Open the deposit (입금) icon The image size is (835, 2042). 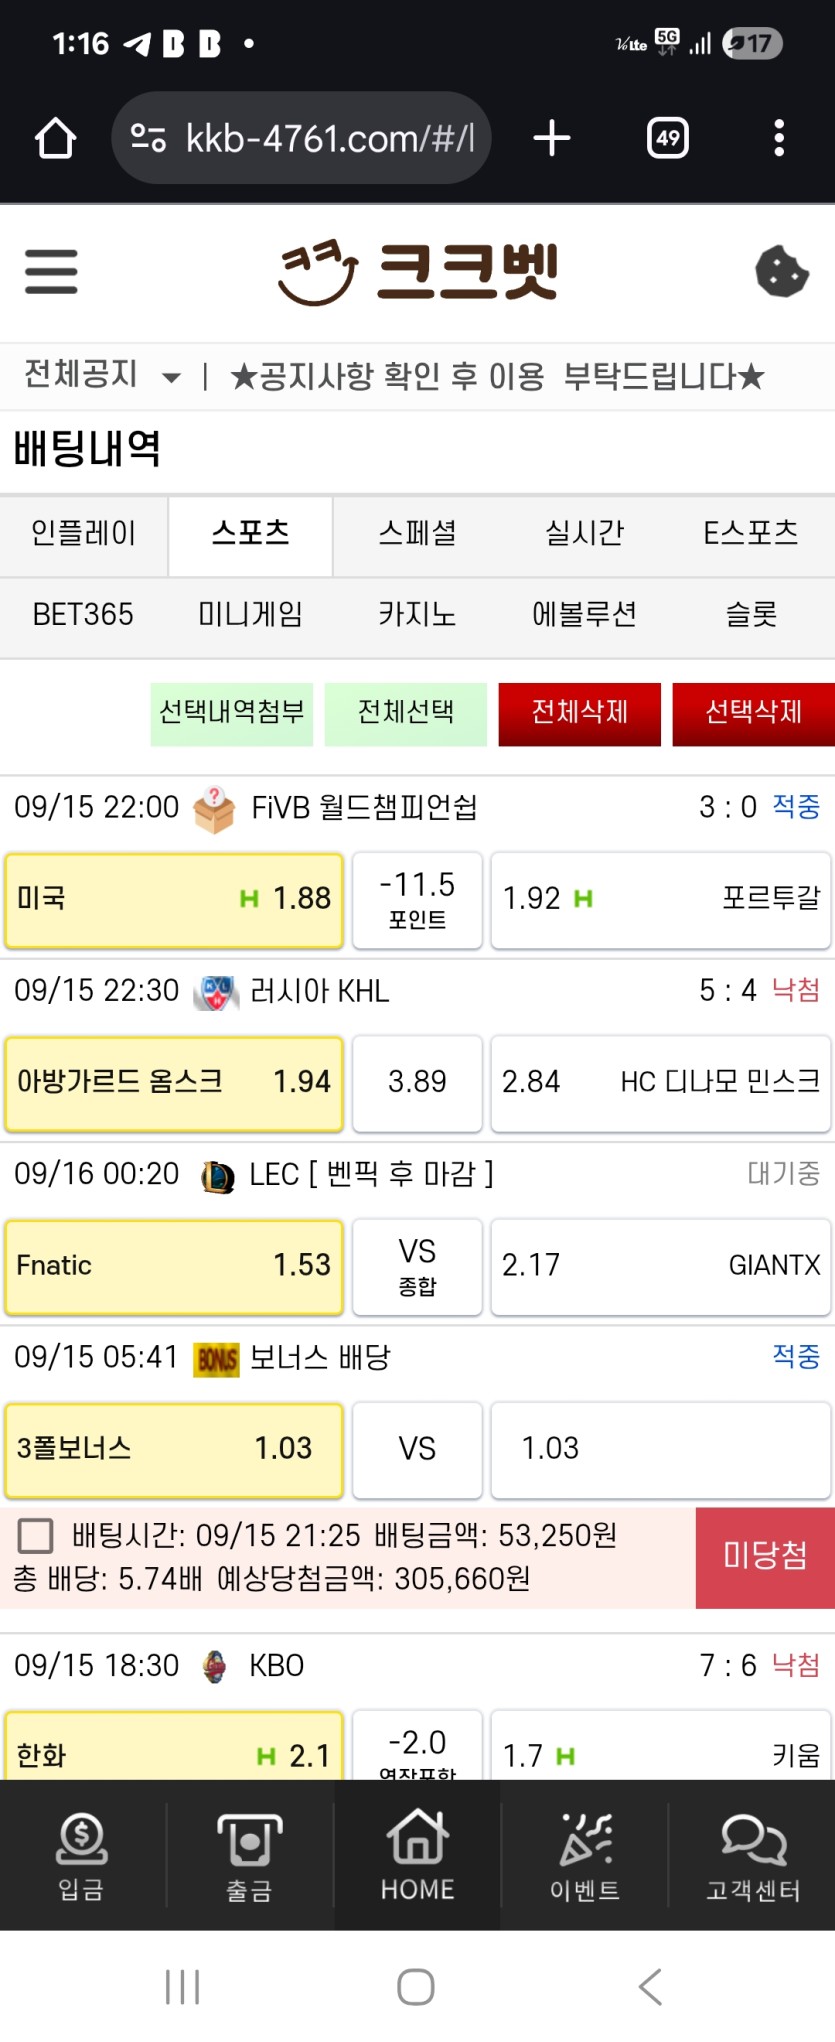[x=82, y=1856]
